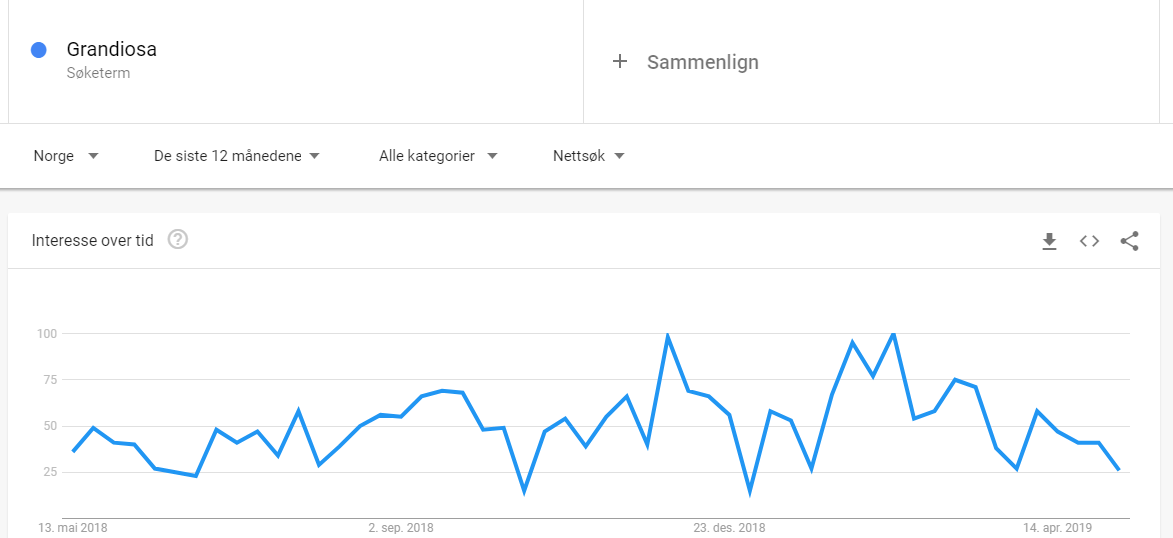Click the Søketerm label under Grandiosa
The width and height of the screenshot is (1173, 538).
click(x=98, y=74)
